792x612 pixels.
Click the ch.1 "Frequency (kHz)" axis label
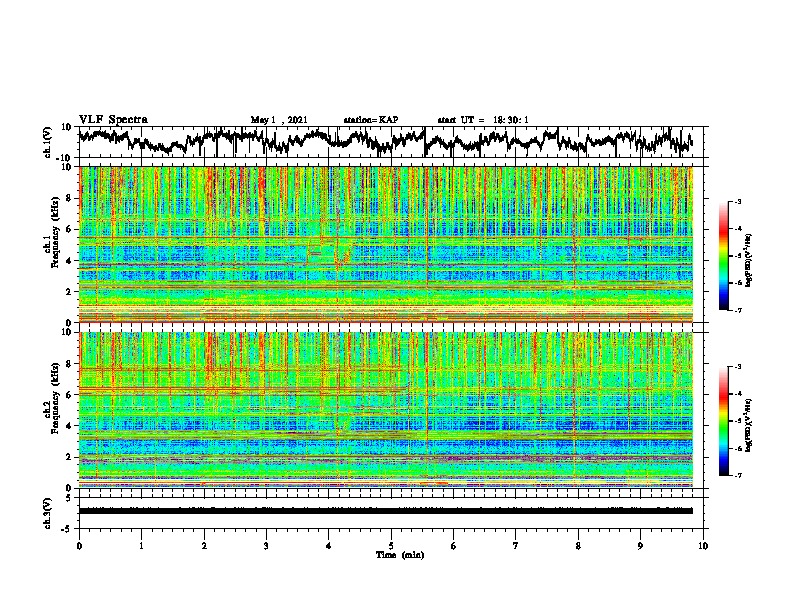(x=55, y=233)
